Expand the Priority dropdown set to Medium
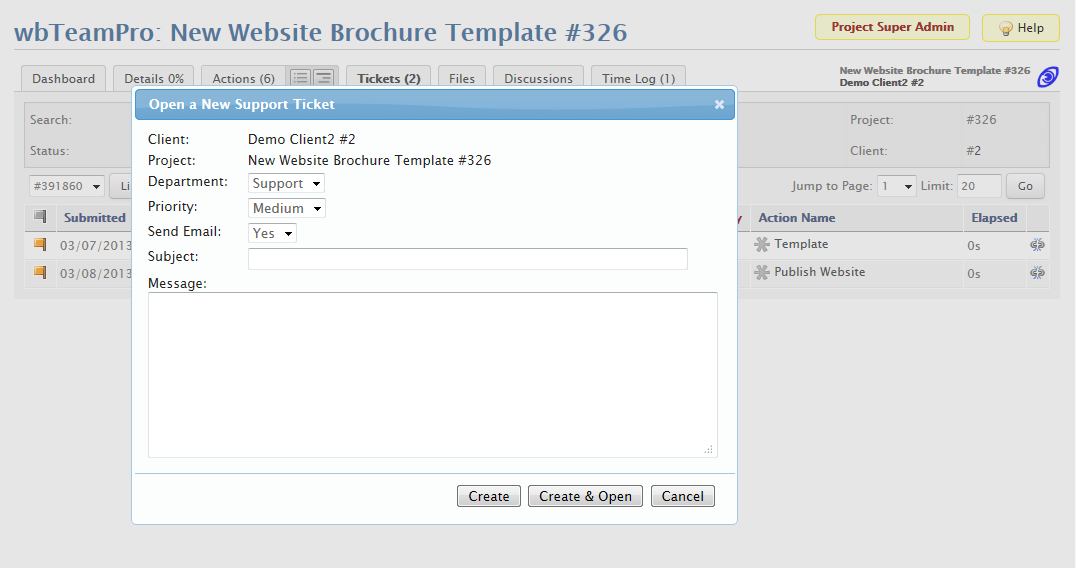This screenshot has height=568, width=1076. coord(287,208)
